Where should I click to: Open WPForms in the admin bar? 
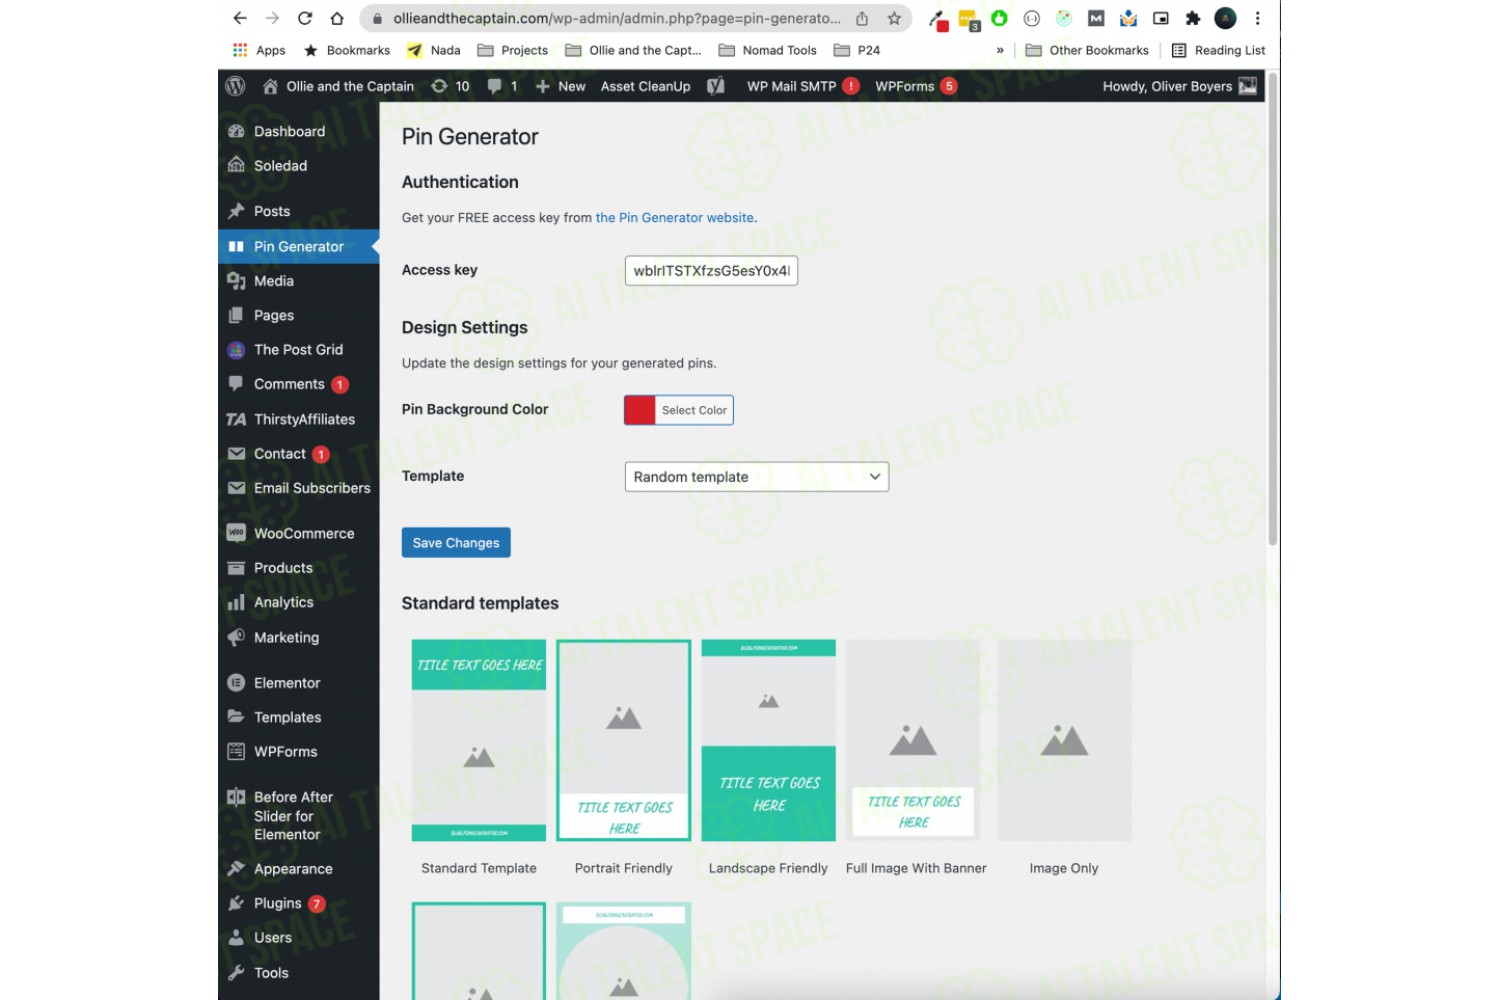click(x=916, y=86)
